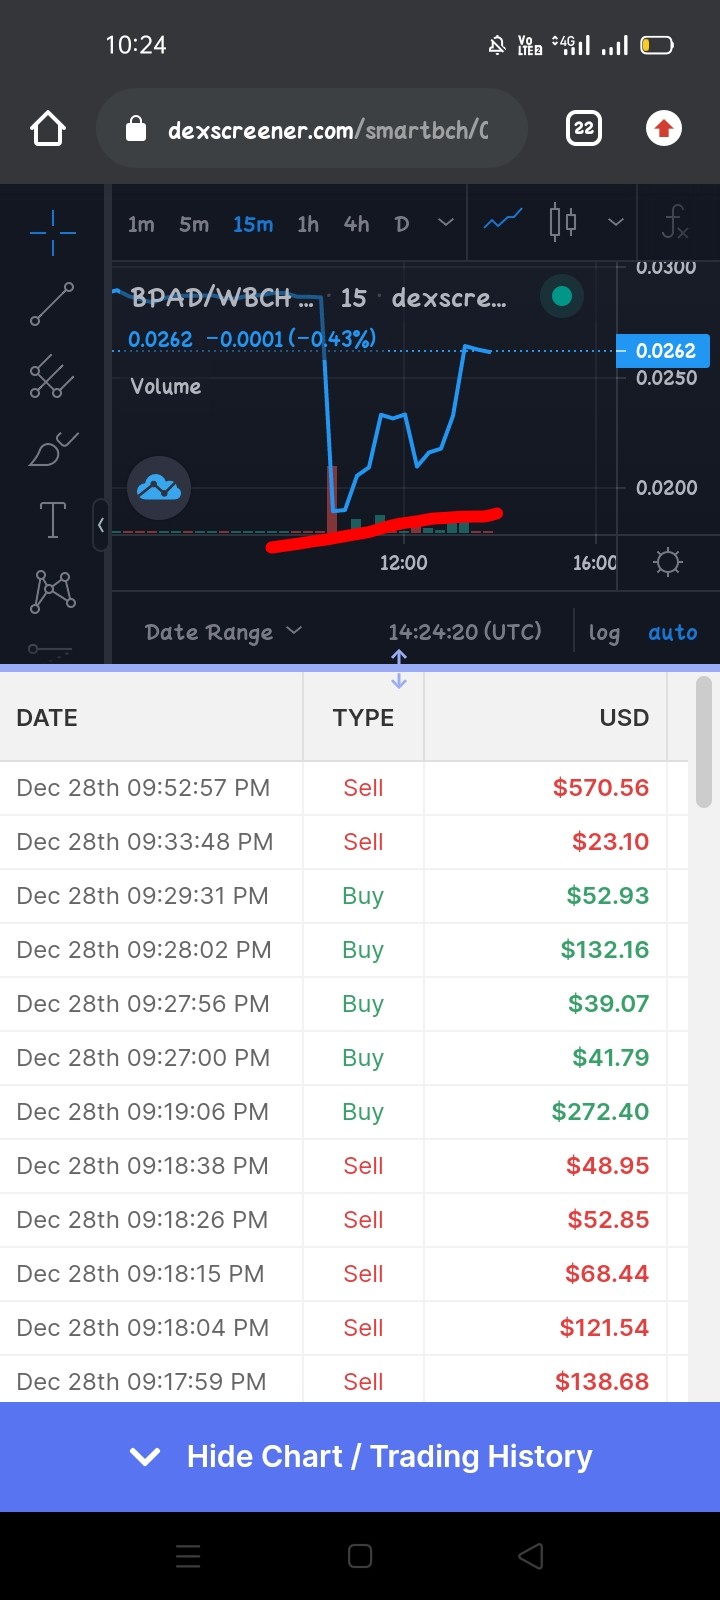Select the trend line drawing tool
Image resolution: width=720 pixels, height=1600 pixels.
(x=52, y=304)
